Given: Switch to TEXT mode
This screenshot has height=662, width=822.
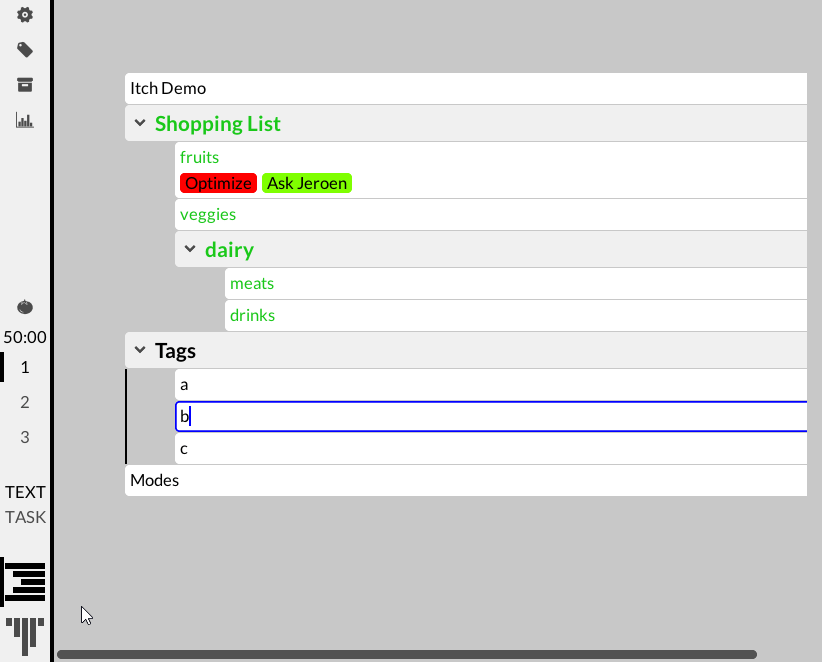Looking at the screenshot, I should (25, 492).
